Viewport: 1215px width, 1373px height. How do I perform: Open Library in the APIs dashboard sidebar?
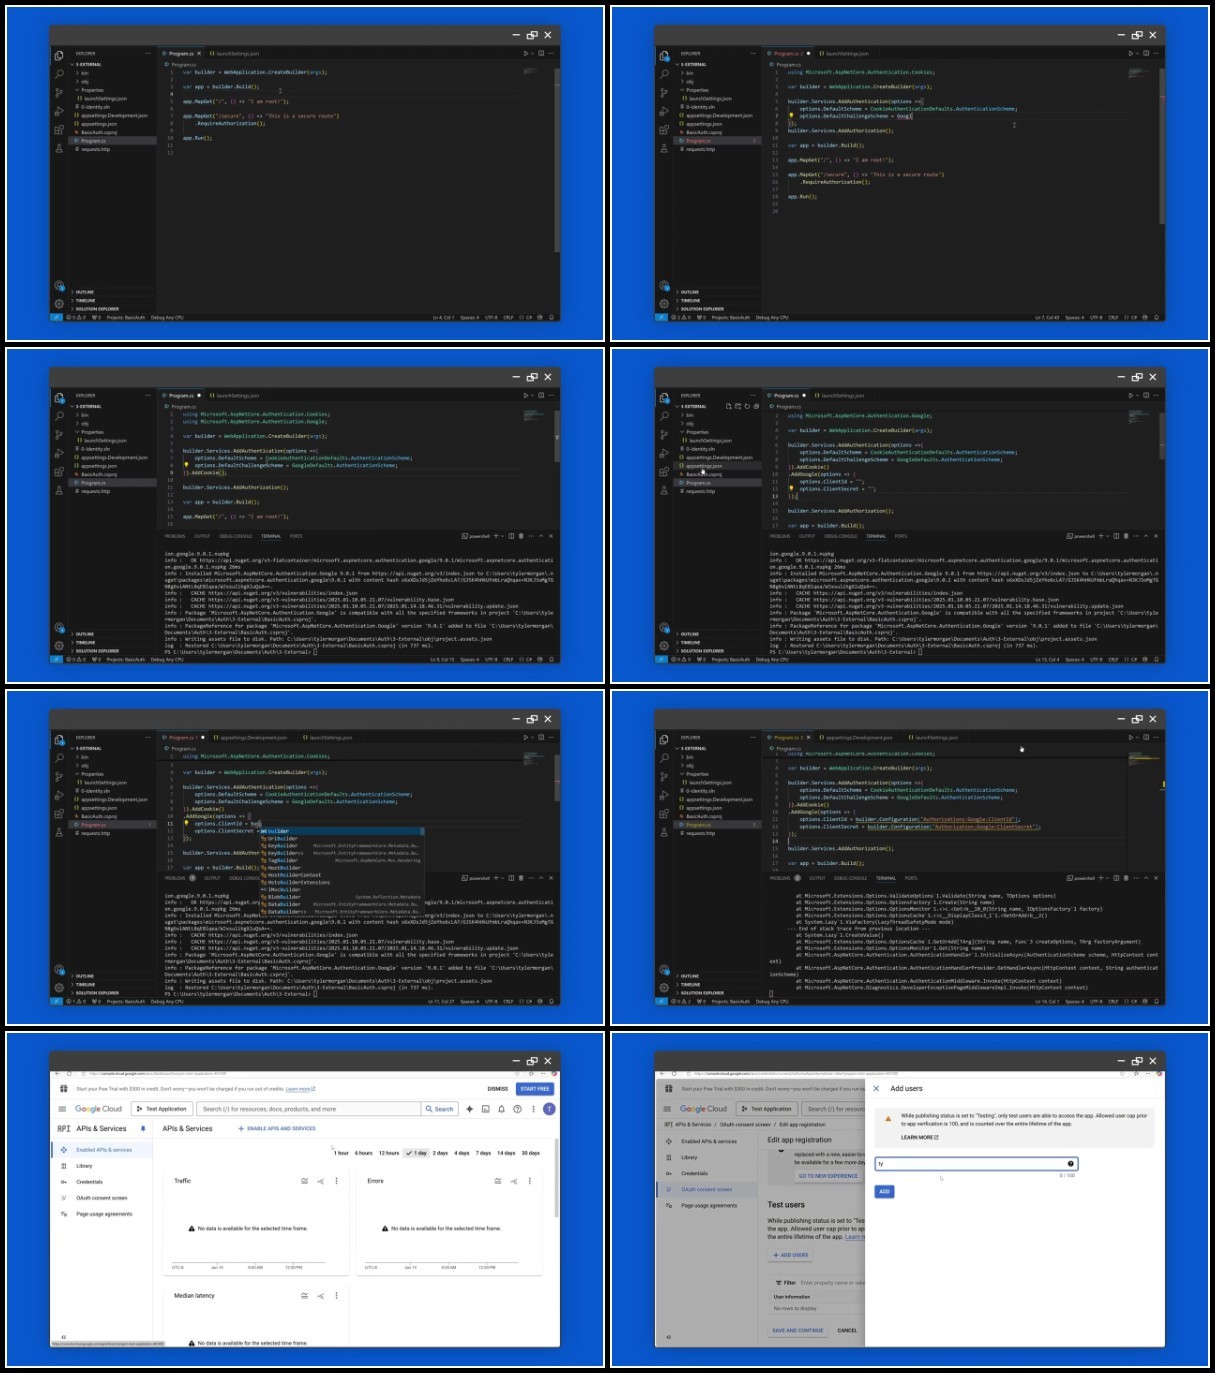pyautogui.click(x=84, y=1166)
